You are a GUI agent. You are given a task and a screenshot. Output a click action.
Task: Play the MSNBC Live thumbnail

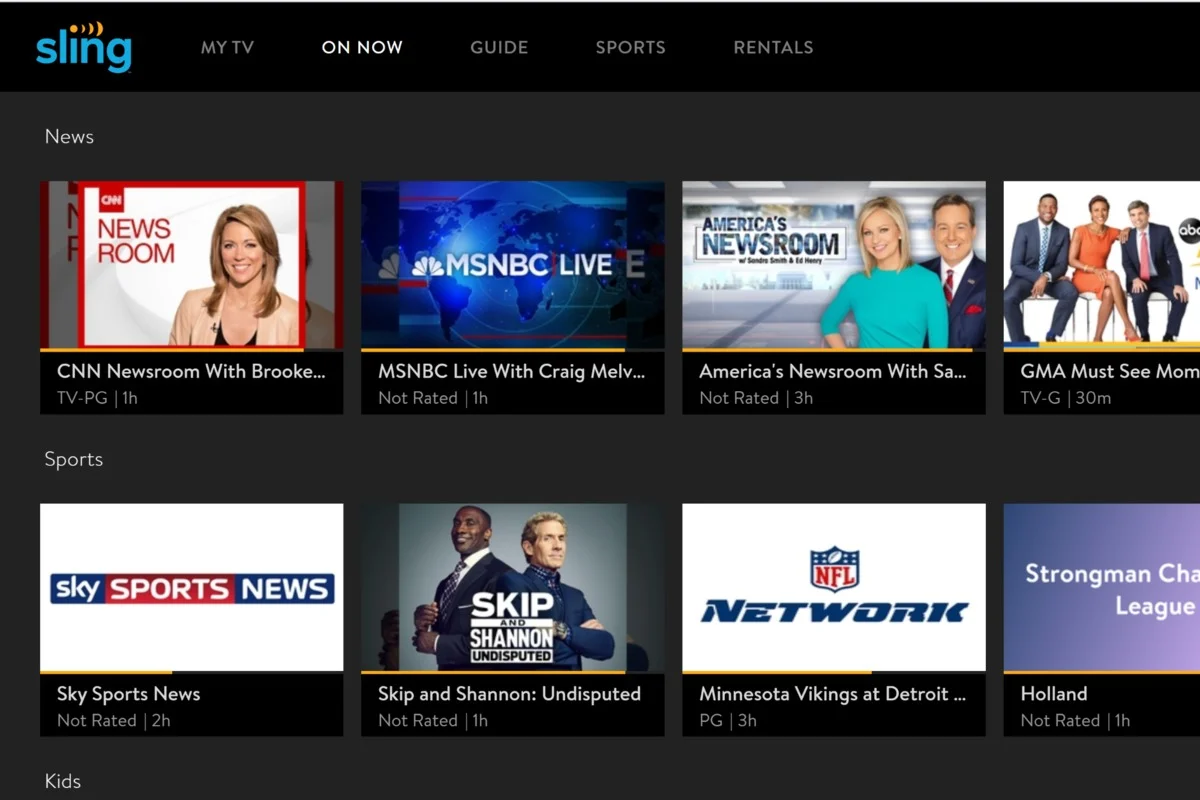tap(513, 264)
